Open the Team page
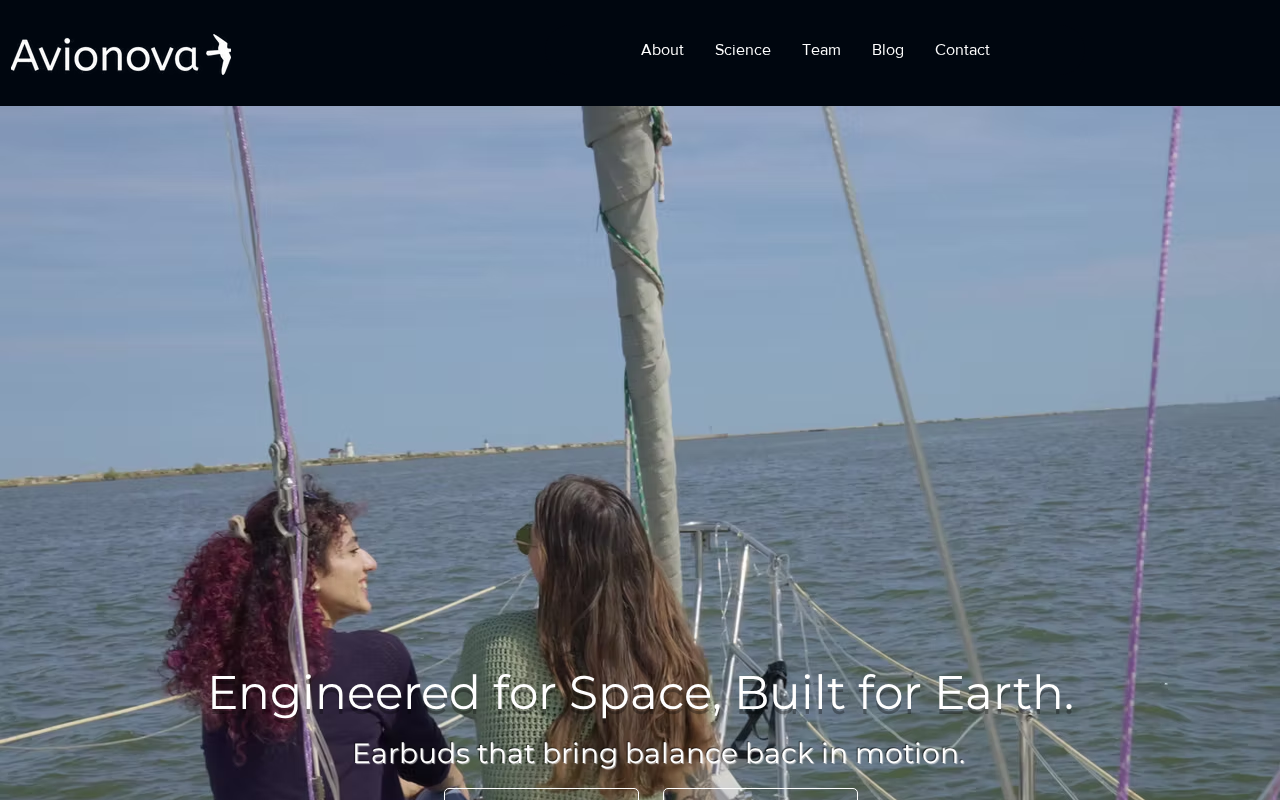The height and width of the screenshot is (800, 1280). 821,50
